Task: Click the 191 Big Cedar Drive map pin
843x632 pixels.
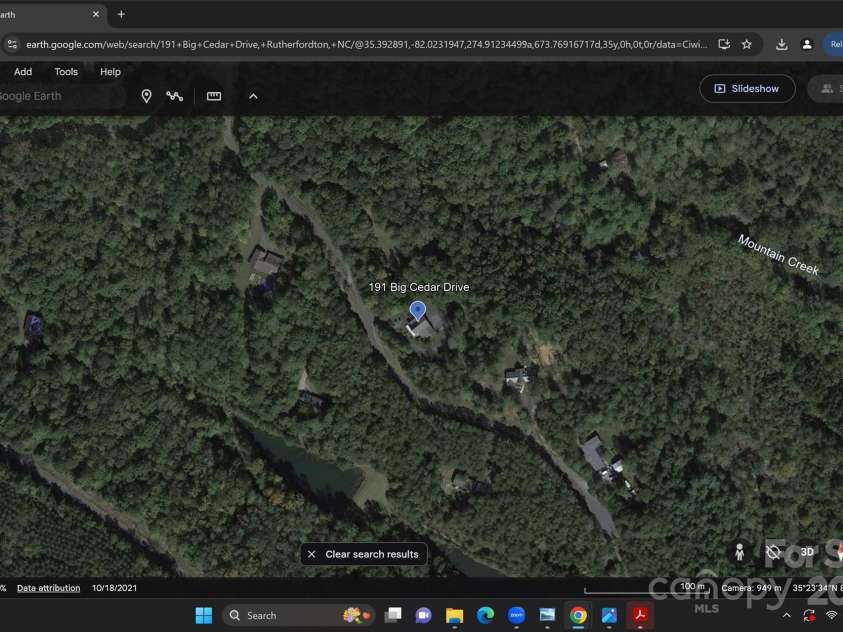Action: [418, 312]
